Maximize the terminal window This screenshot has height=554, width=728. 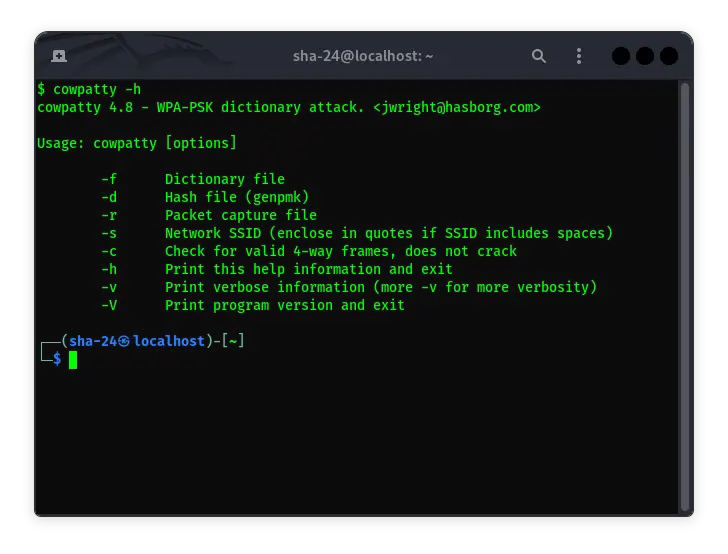[644, 56]
